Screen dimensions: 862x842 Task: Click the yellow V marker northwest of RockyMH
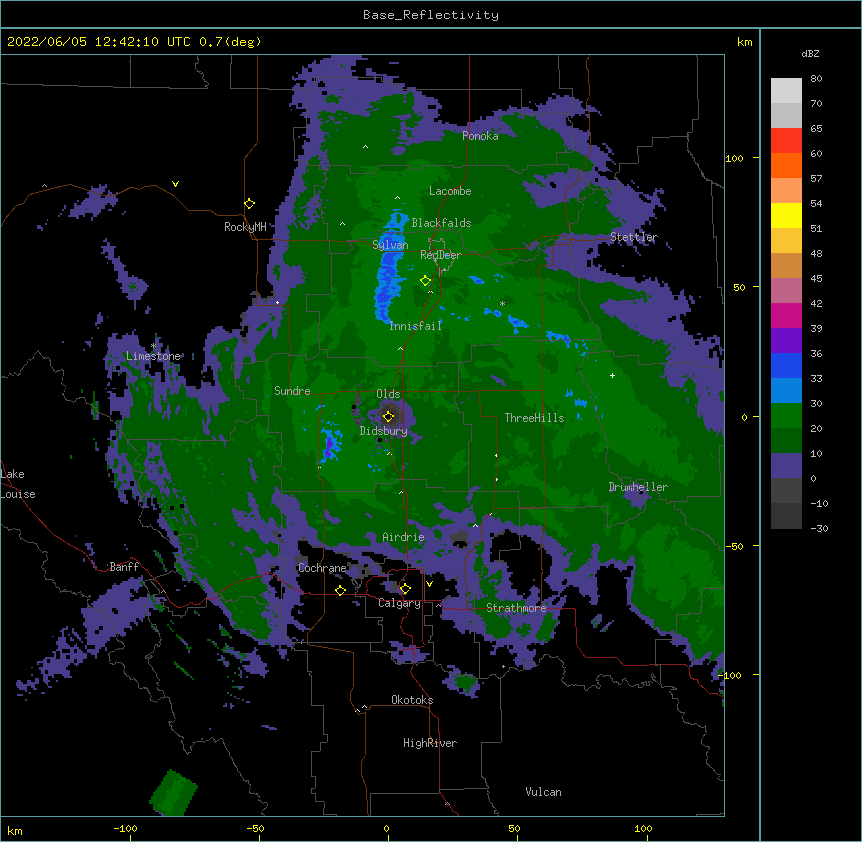[x=175, y=184]
